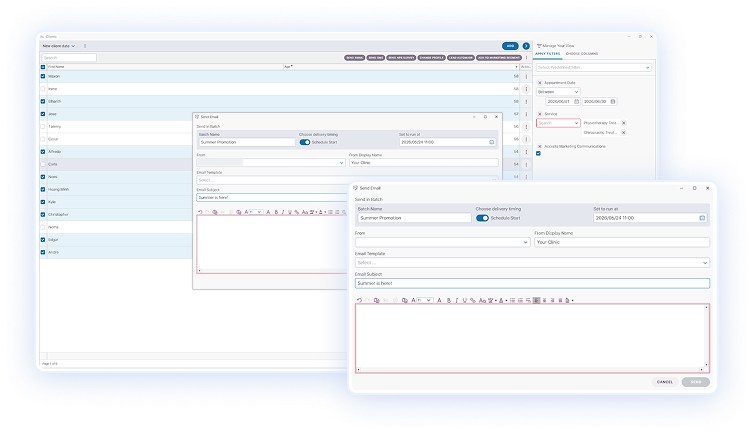The height and width of the screenshot is (433, 753).
Task: Check the box next to Irene
Action: 42,89
